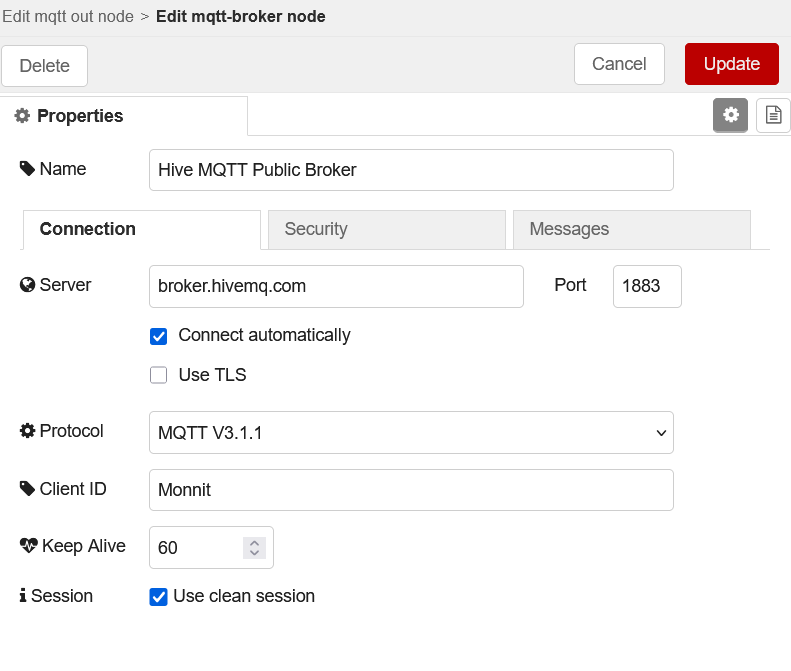
Task: Click the heartbeat icon beside Keep Alive
Action: click(28, 545)
